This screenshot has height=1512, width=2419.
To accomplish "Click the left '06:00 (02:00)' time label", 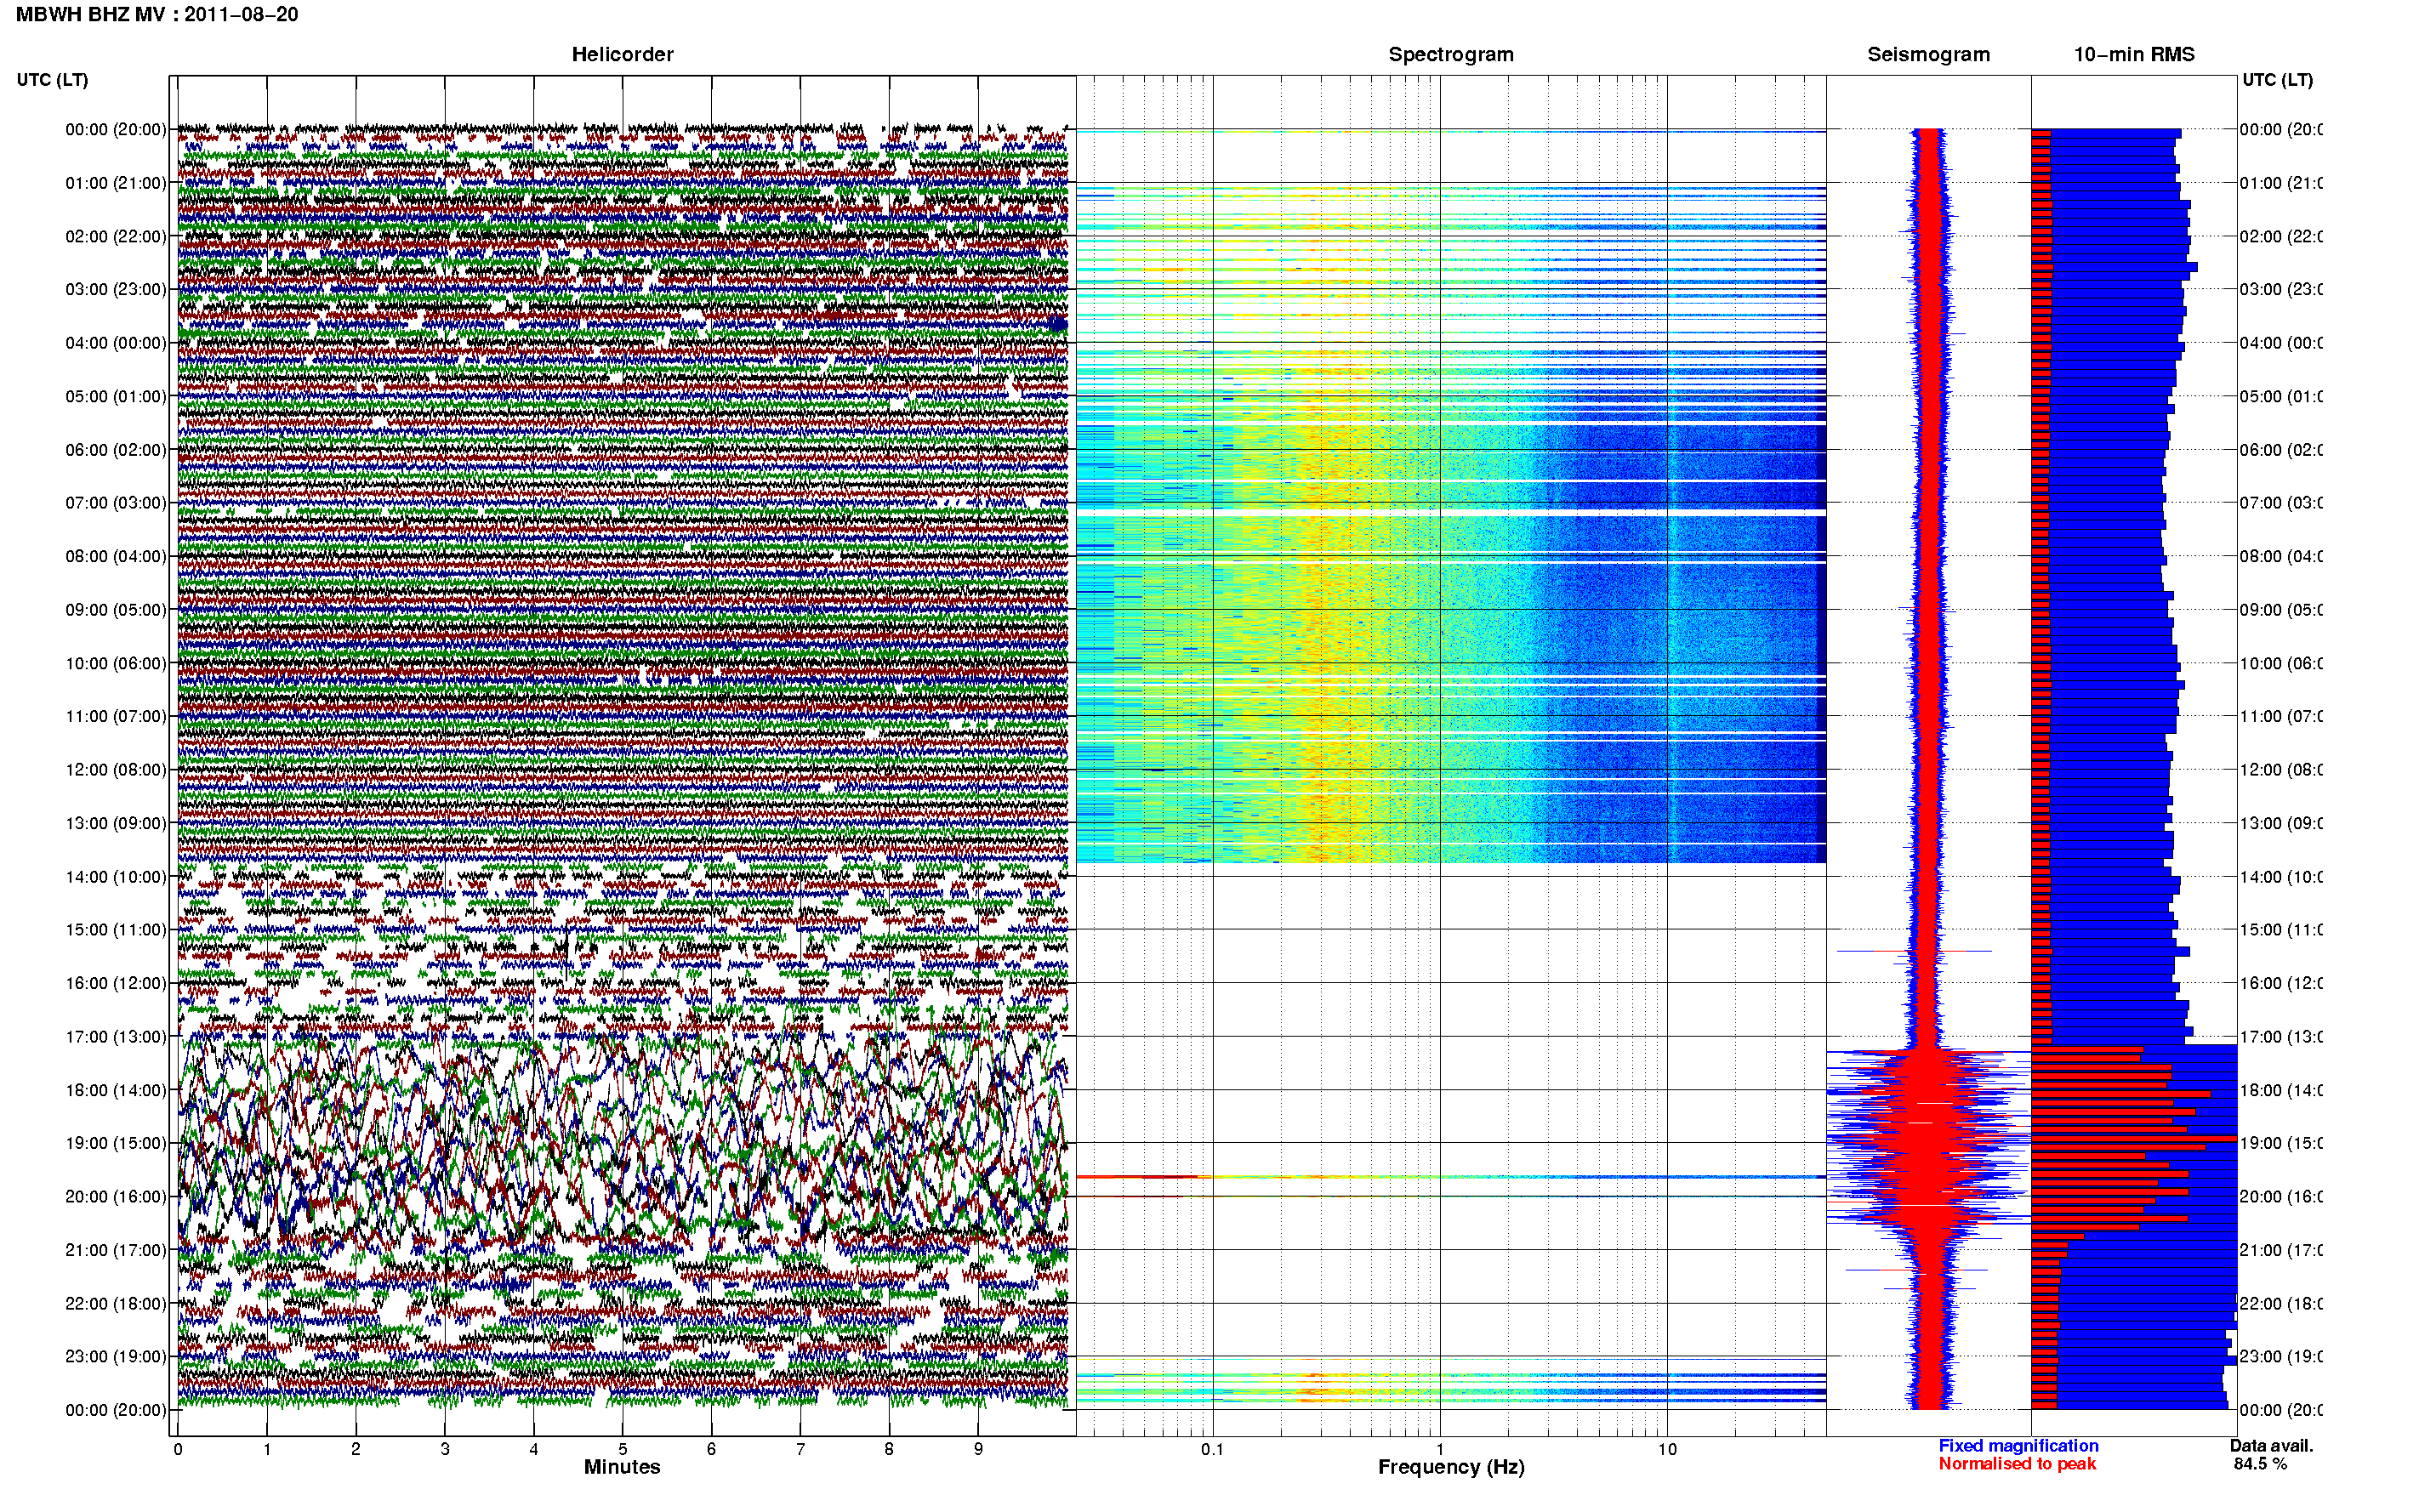I will [x=116, y=450].
